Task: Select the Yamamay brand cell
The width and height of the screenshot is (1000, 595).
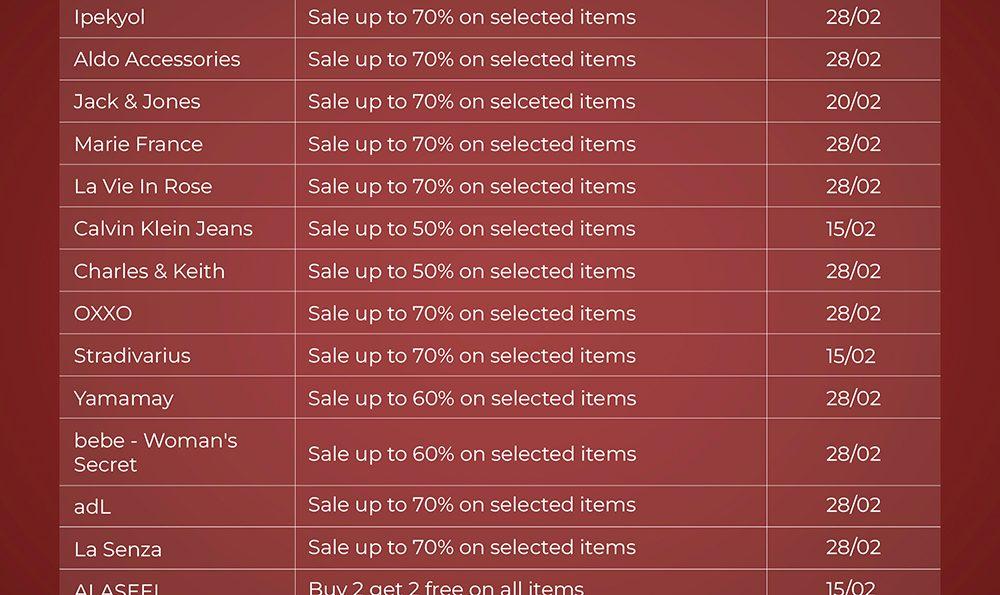Action: pos(124,399)
